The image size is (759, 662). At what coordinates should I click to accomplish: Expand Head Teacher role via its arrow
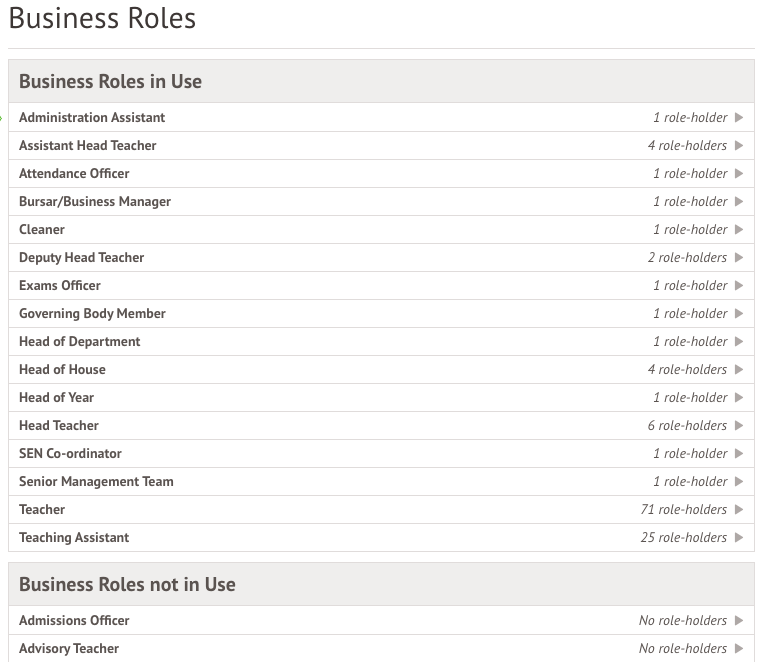point(739,425)
